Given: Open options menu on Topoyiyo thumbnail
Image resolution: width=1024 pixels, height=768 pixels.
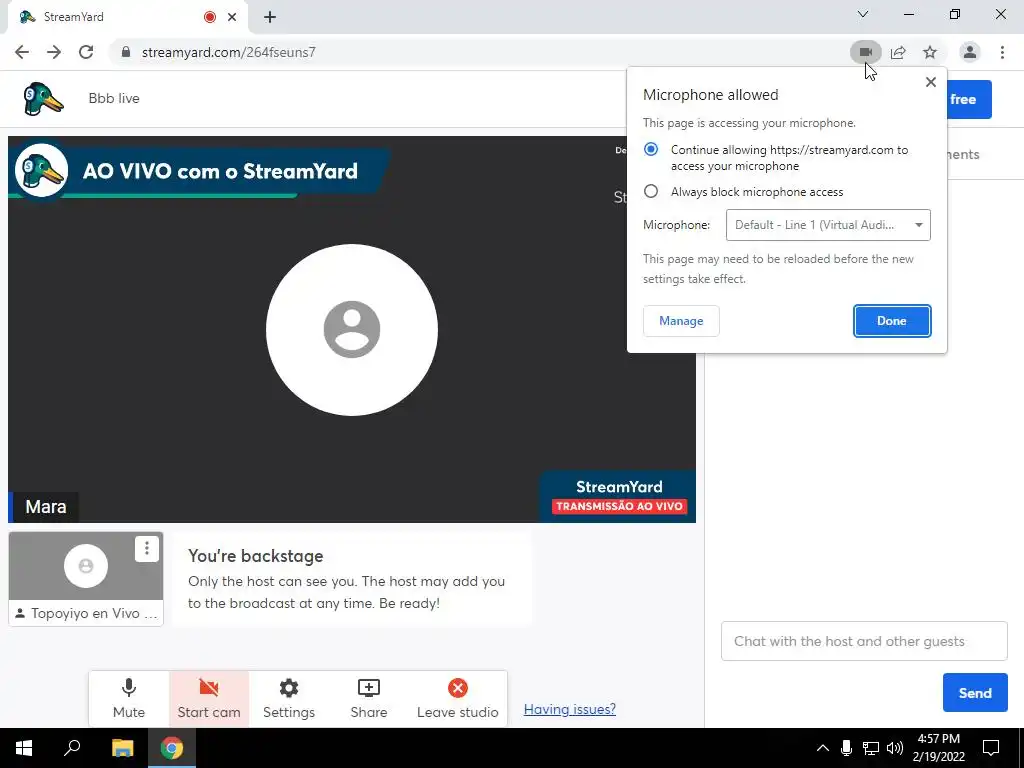Looking at the screenshot, I should (147, 549).
